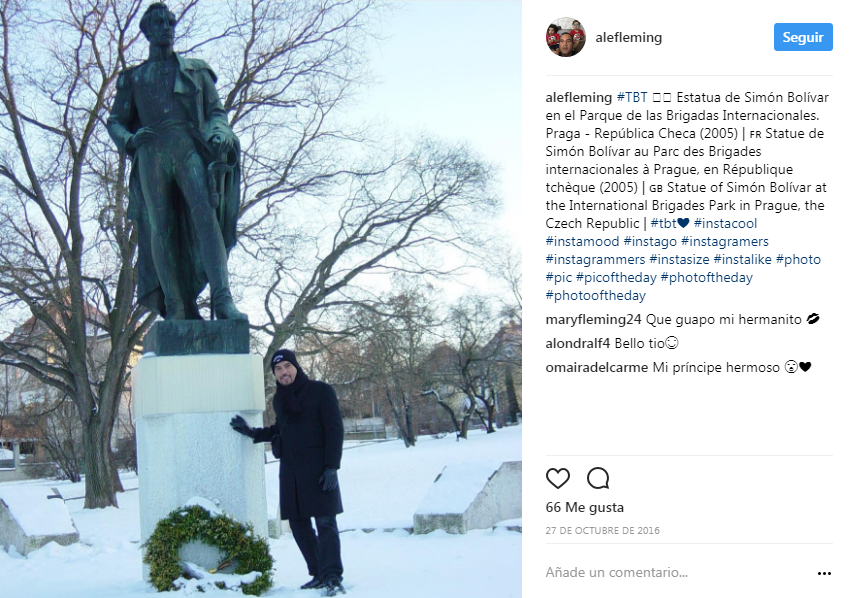Open the 27 de octubre de 2016 timestamp

click(x=602, y=530)
